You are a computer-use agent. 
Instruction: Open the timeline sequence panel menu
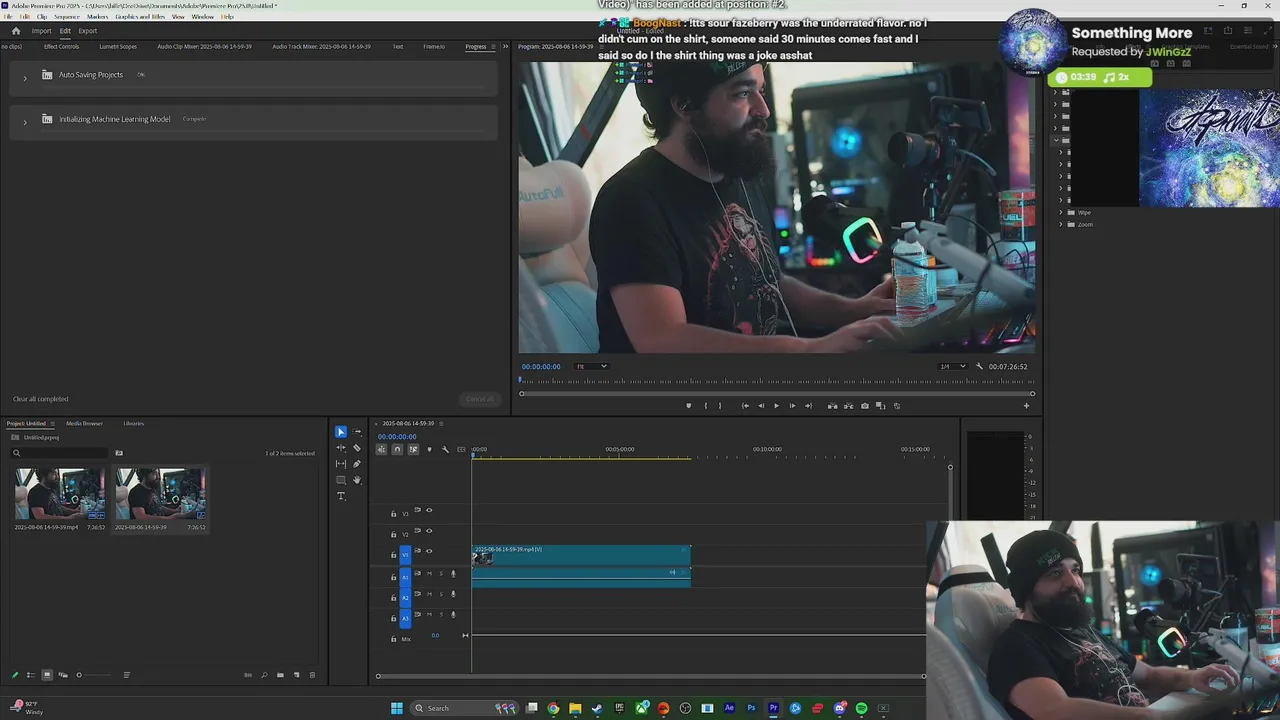click(x=441, y=423)
